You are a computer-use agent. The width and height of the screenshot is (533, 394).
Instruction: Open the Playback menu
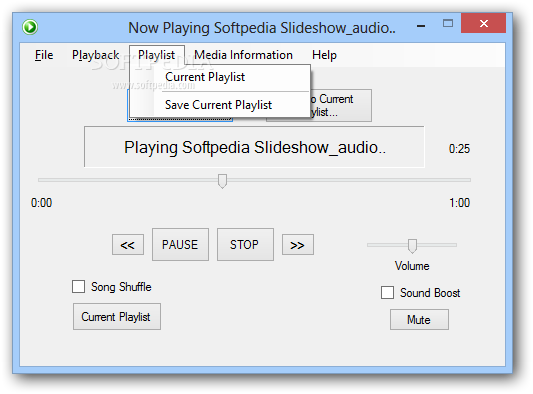click(96, 55)
